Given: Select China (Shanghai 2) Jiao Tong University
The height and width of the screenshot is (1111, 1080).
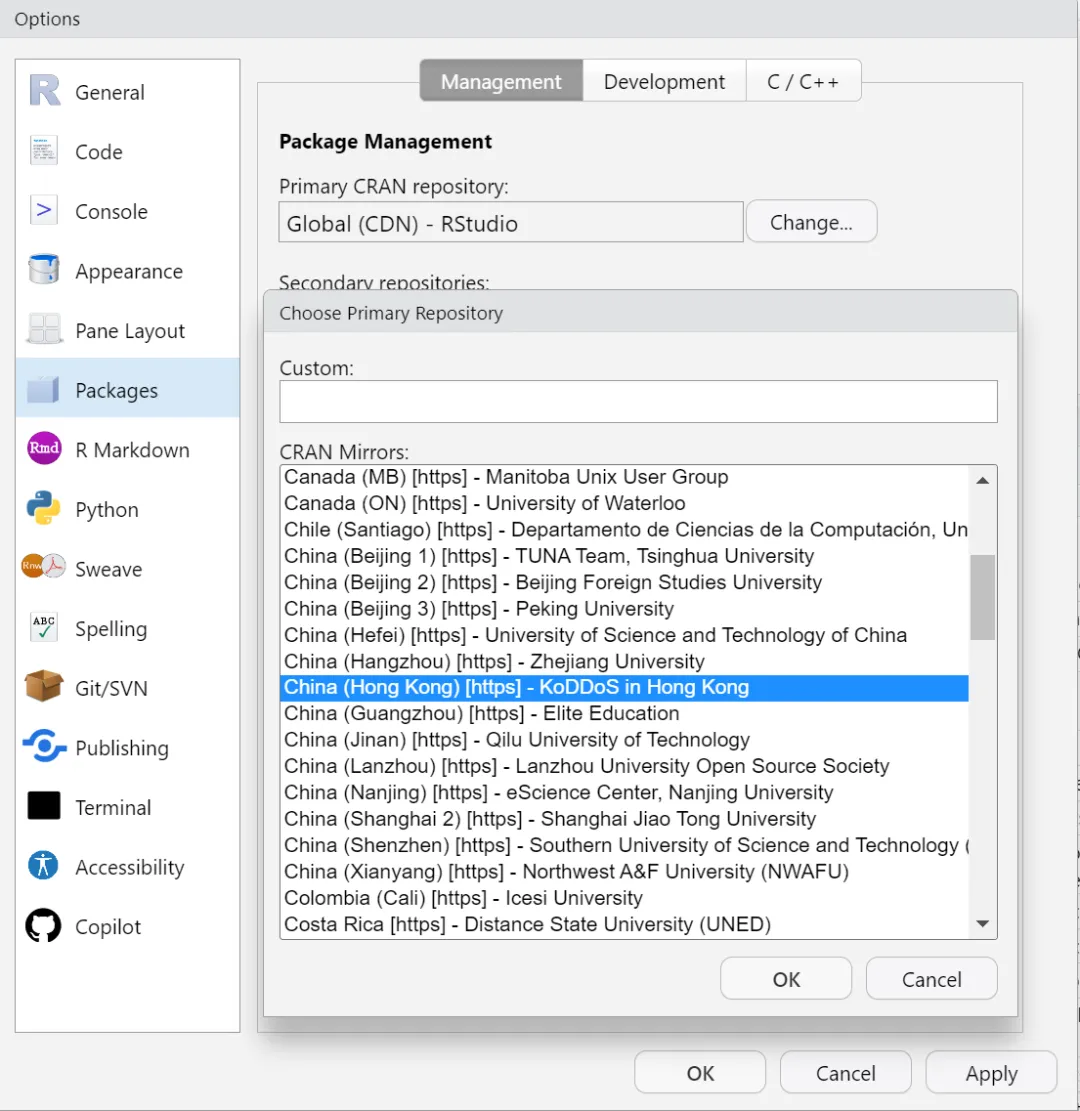Looking at the screenshot, I should [624, 818].
